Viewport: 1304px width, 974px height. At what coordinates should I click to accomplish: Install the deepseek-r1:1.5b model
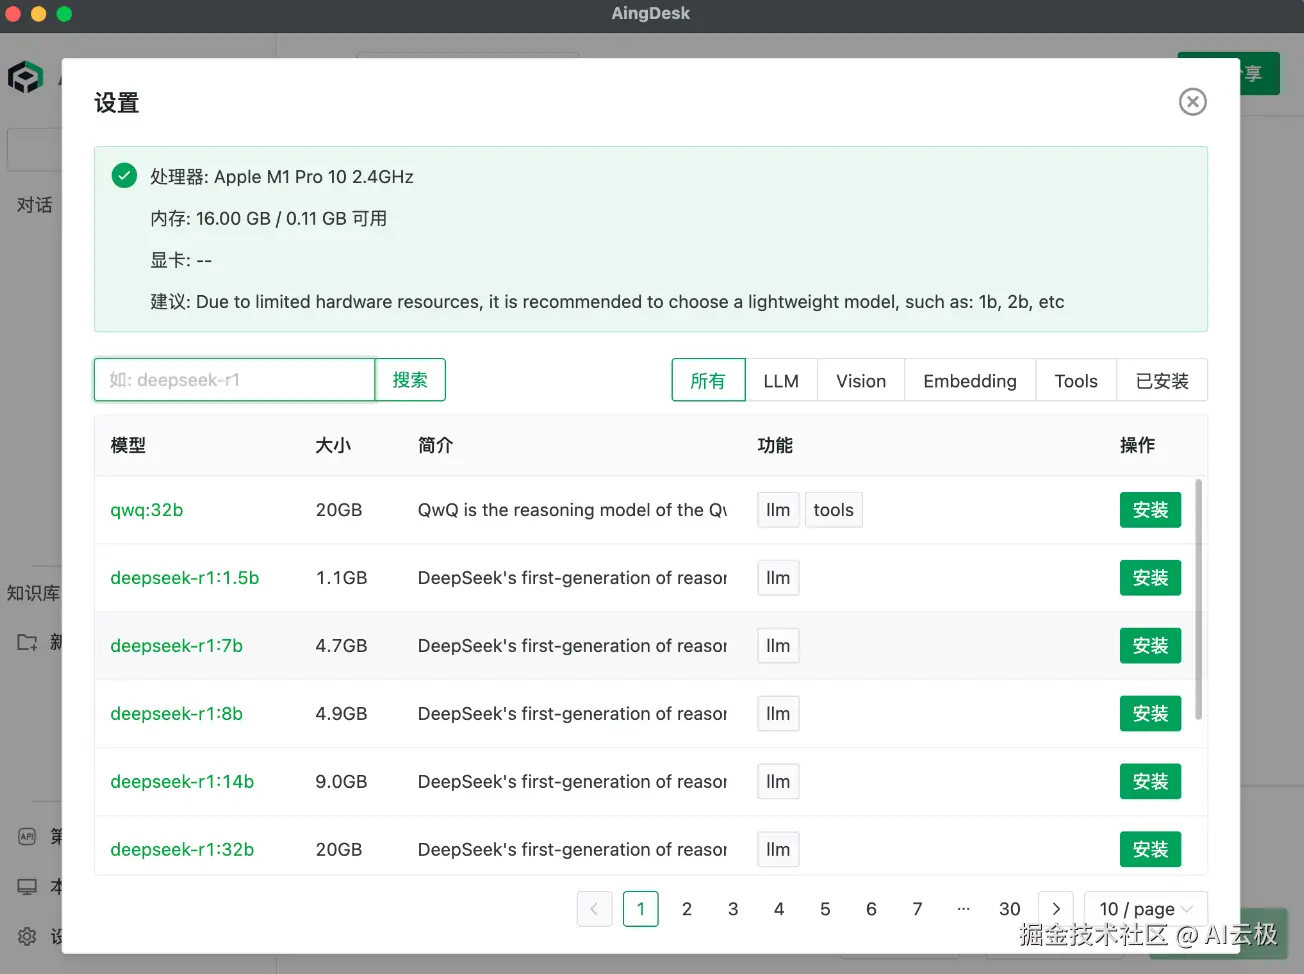tap(1150, 578)
